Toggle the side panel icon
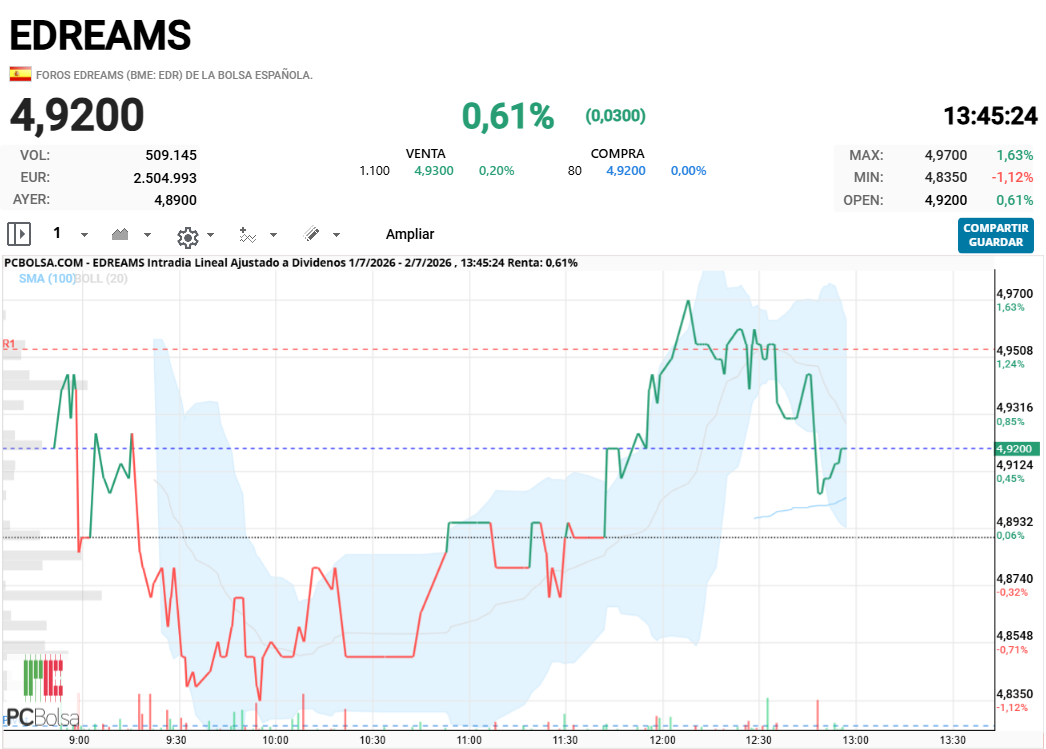Viewport: 1046px width, 749px height. pyautogui.click(x=19, y=234)
